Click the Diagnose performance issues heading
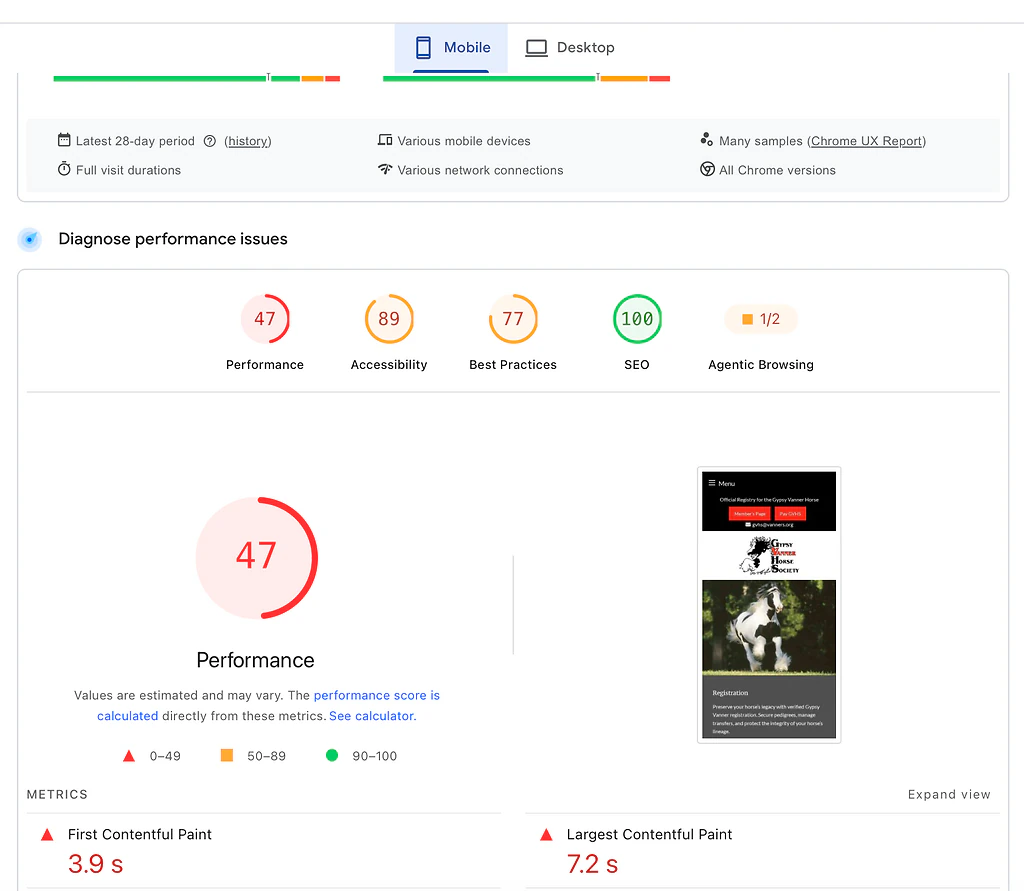The height and width of the screenshot is (891, 1024). click(173, 239)
